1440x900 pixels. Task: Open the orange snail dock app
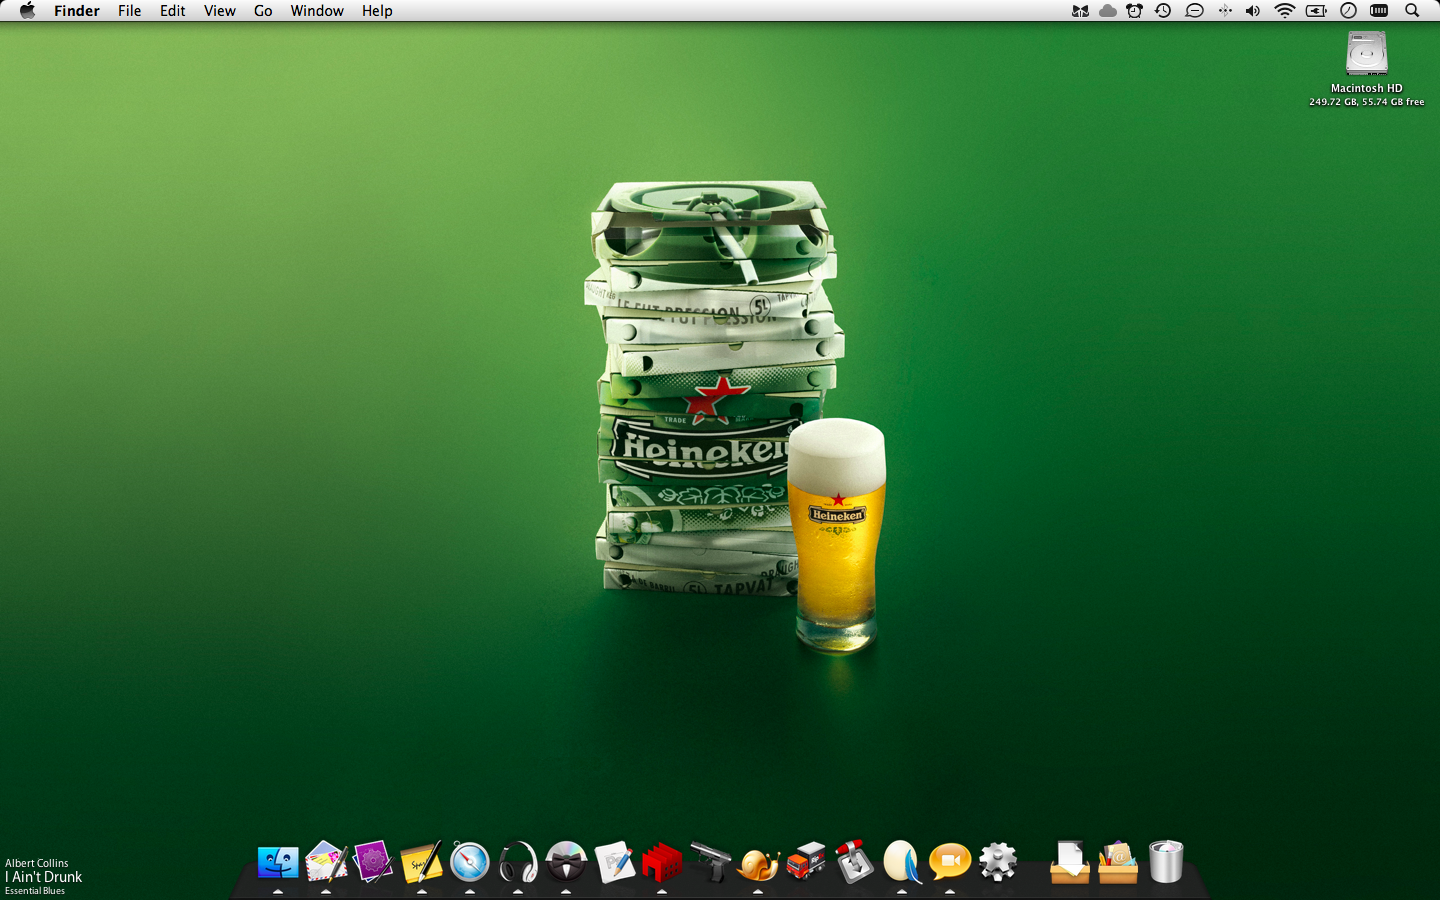pyautogui.click(x=758, y=862)
